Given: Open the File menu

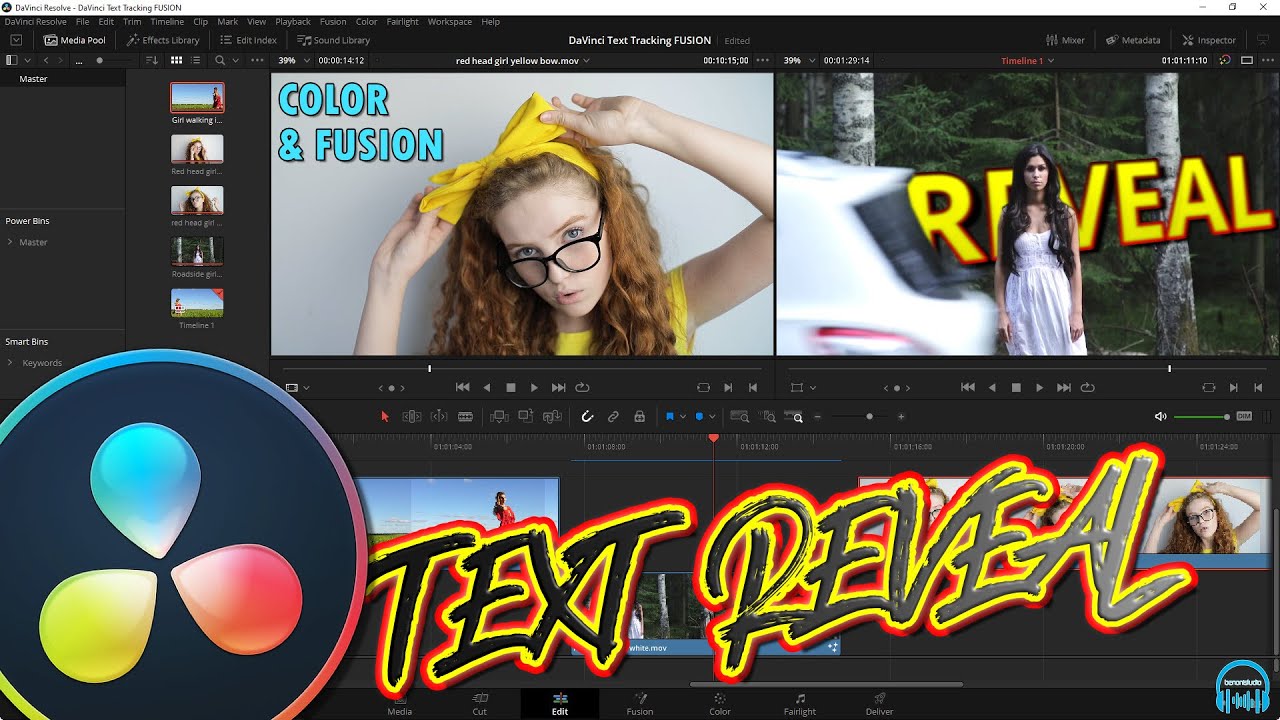Looking at the screenshot, I should click(x=83, y=21).
